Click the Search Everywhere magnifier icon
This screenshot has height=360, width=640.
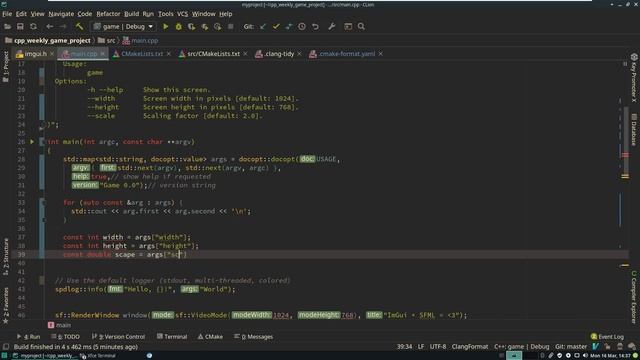point(361,27)
